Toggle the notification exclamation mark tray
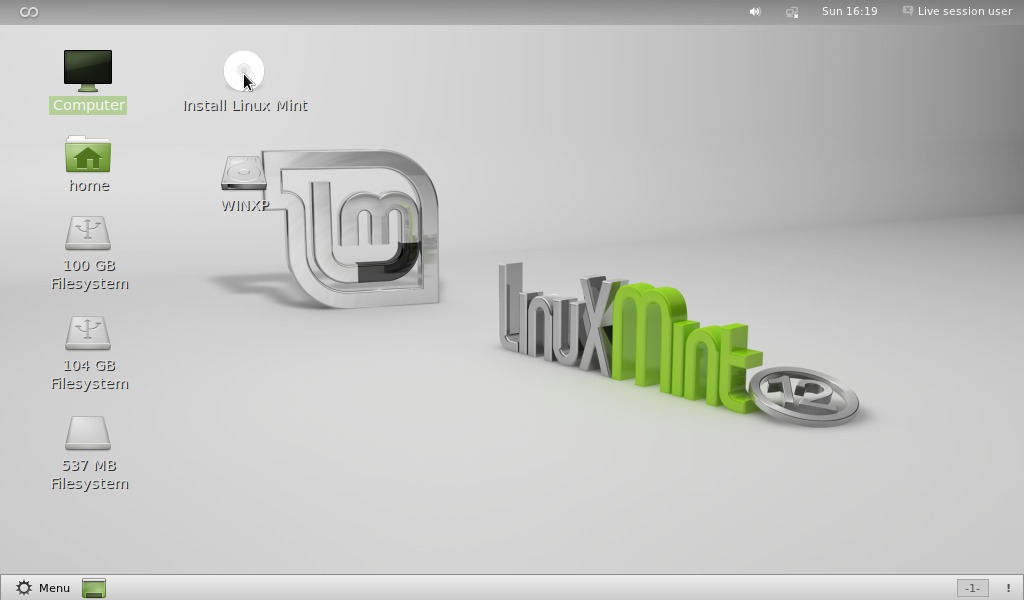This screenshot has height=600, width=1024. click(x=1008, y=588)
